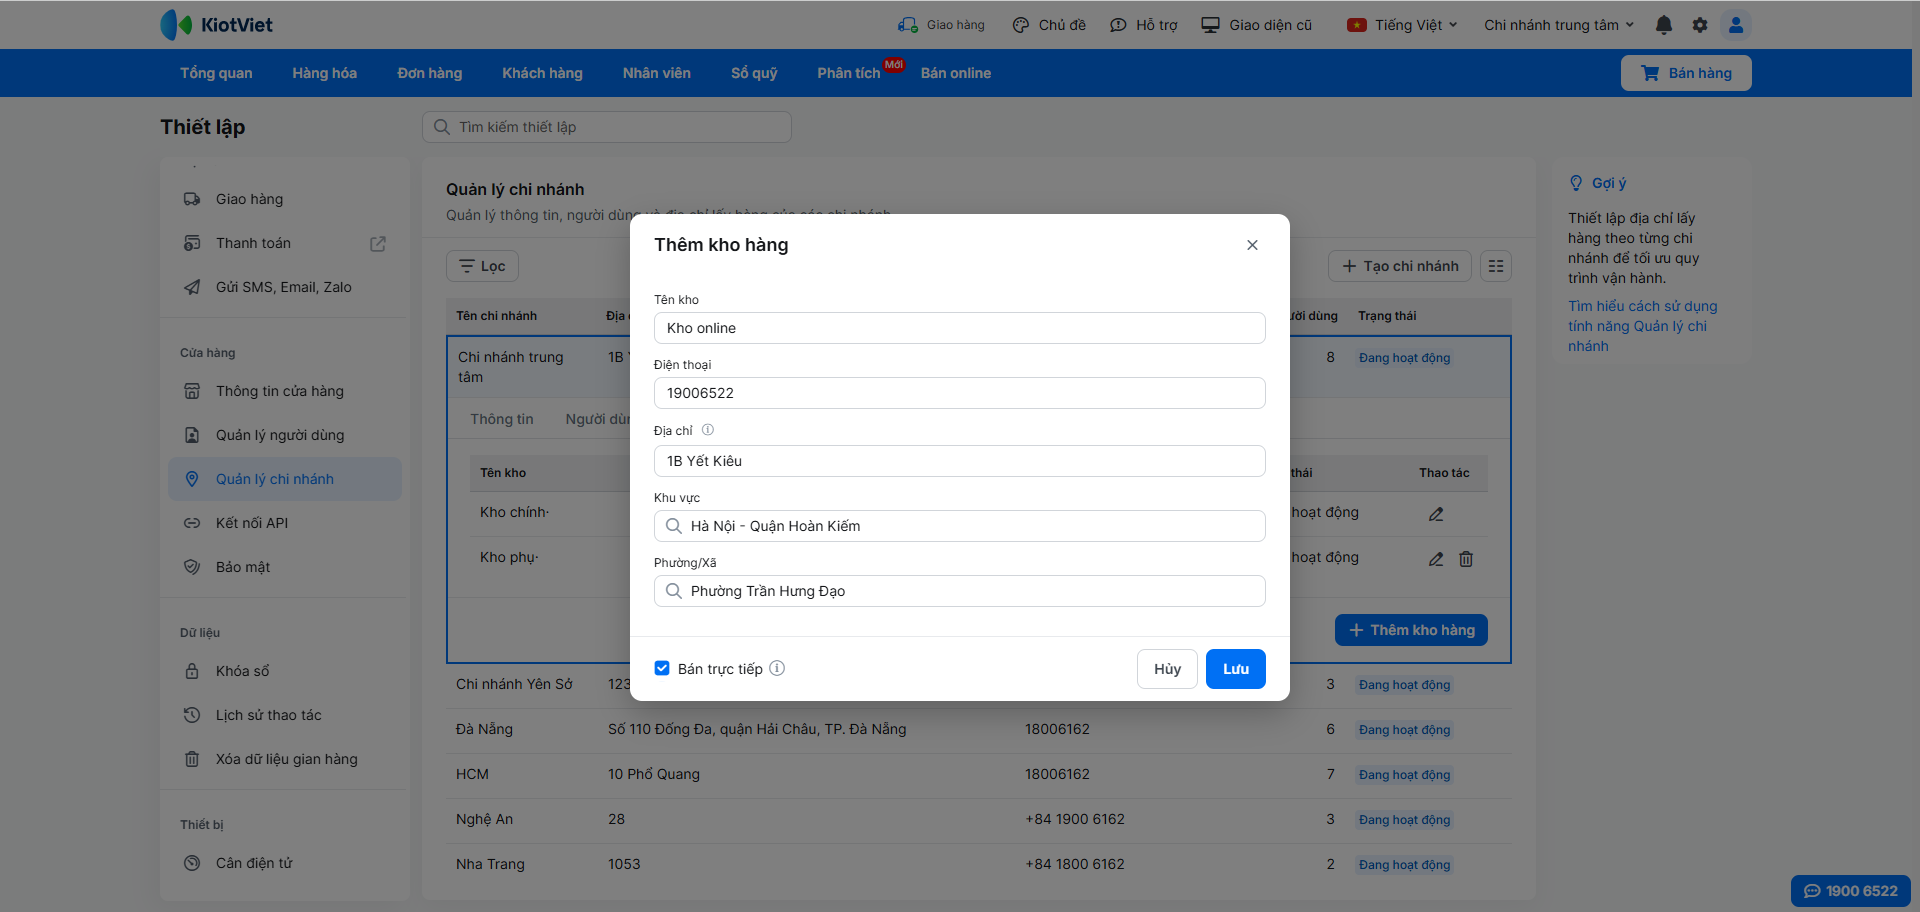
Task: Focus the Tìm kiếm thiết lập search box
Action: (x=607, y=127)
